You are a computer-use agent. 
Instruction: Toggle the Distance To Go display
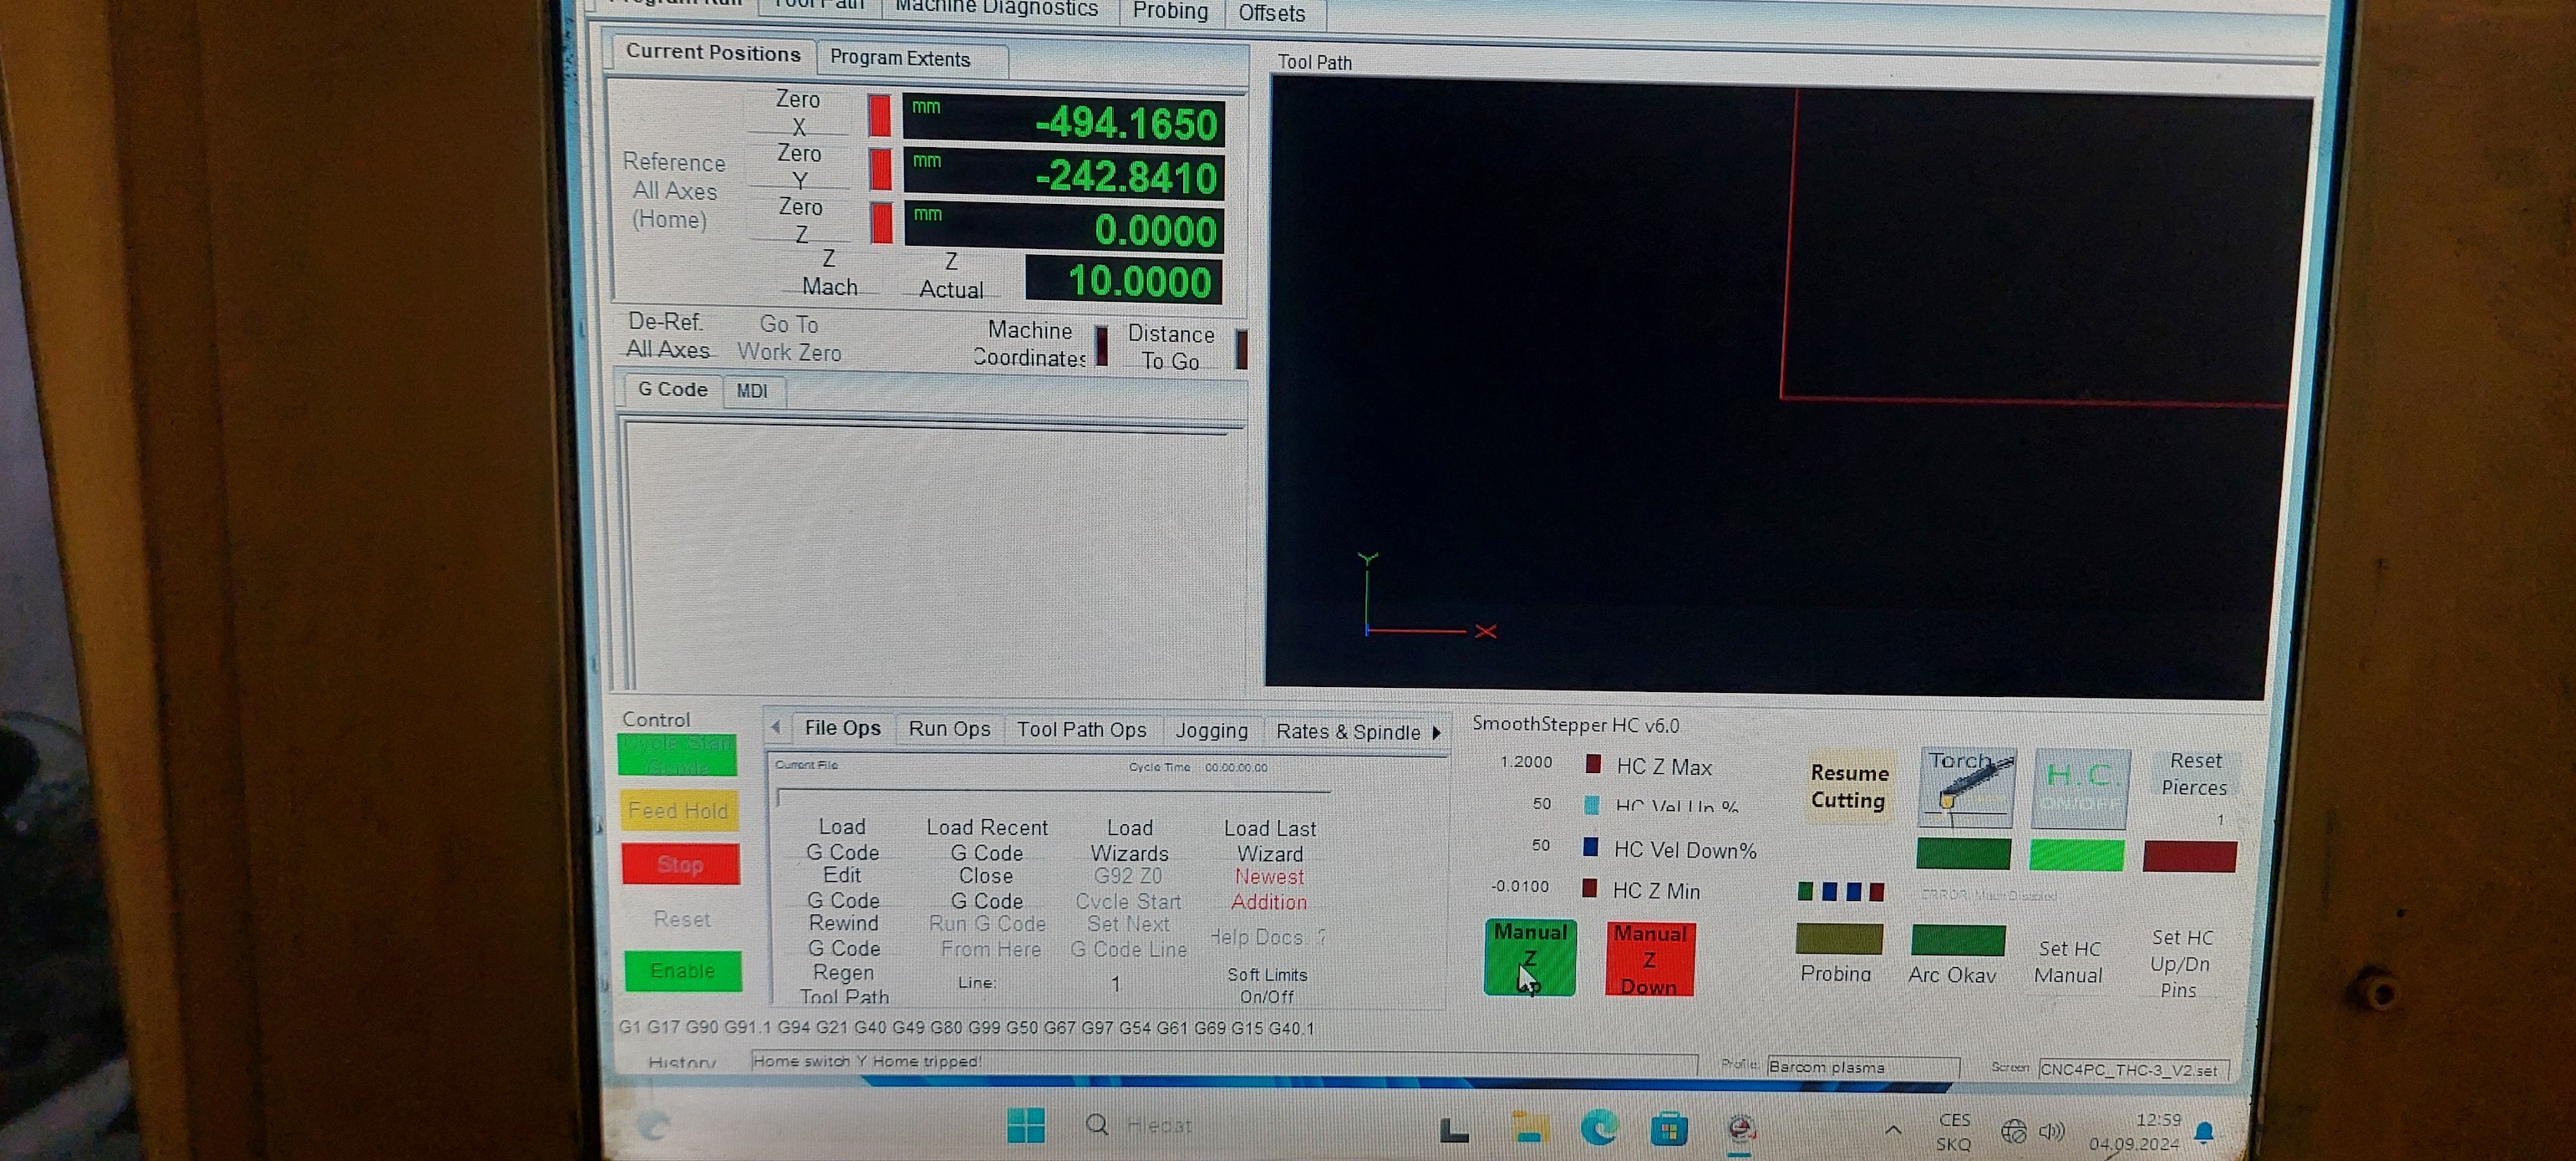[x=1170, y=347]
